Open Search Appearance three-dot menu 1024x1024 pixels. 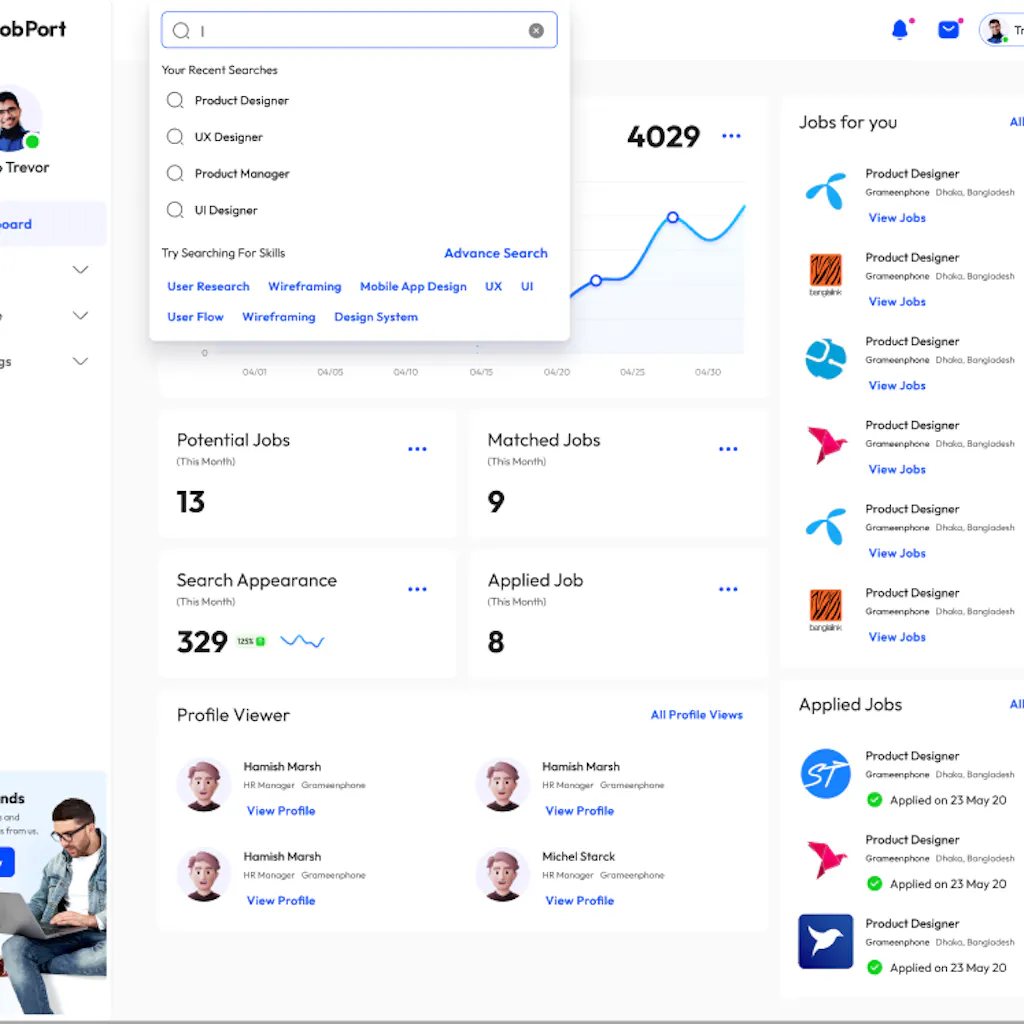point(417,589)
